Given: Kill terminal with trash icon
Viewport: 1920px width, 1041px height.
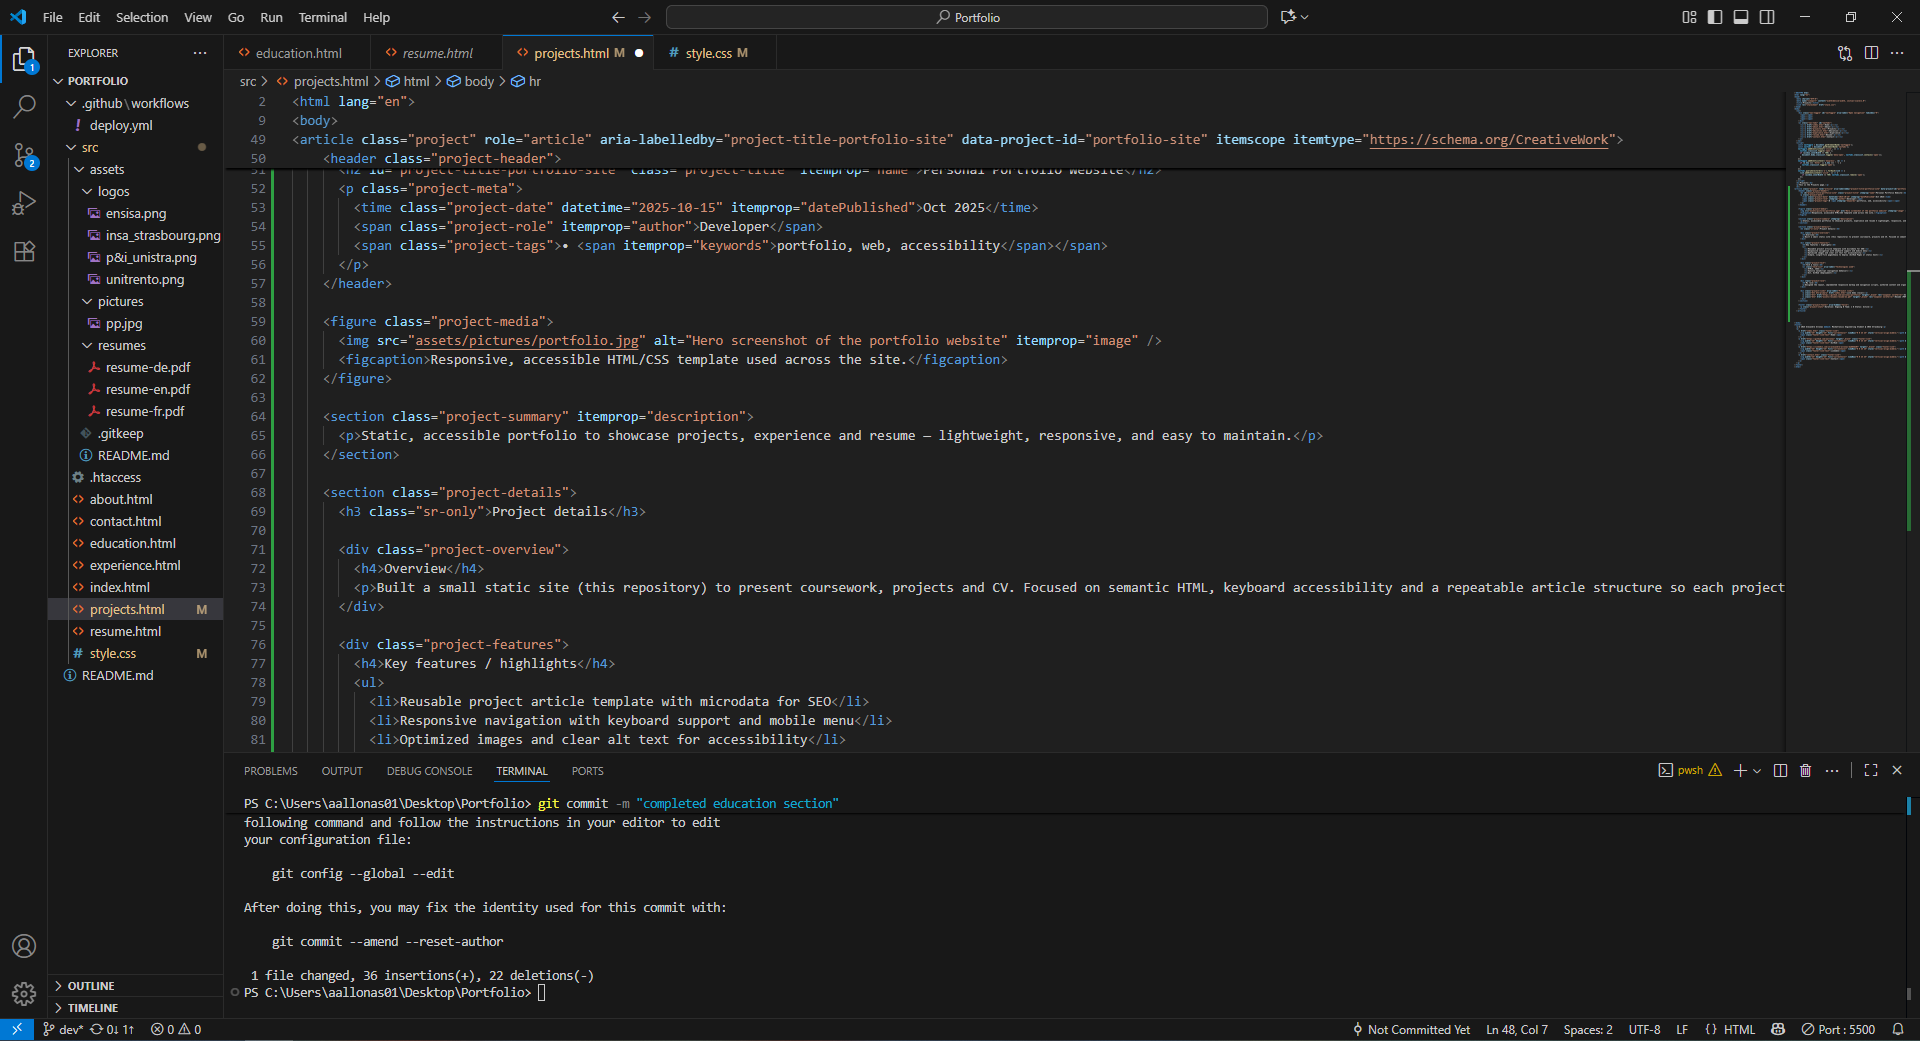Looking at the screenshot, I should coord(1805,771).
